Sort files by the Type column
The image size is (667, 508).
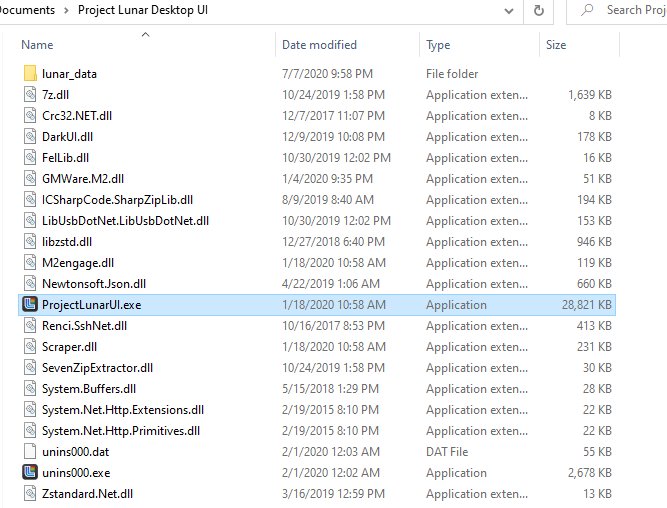pos(438,45)
